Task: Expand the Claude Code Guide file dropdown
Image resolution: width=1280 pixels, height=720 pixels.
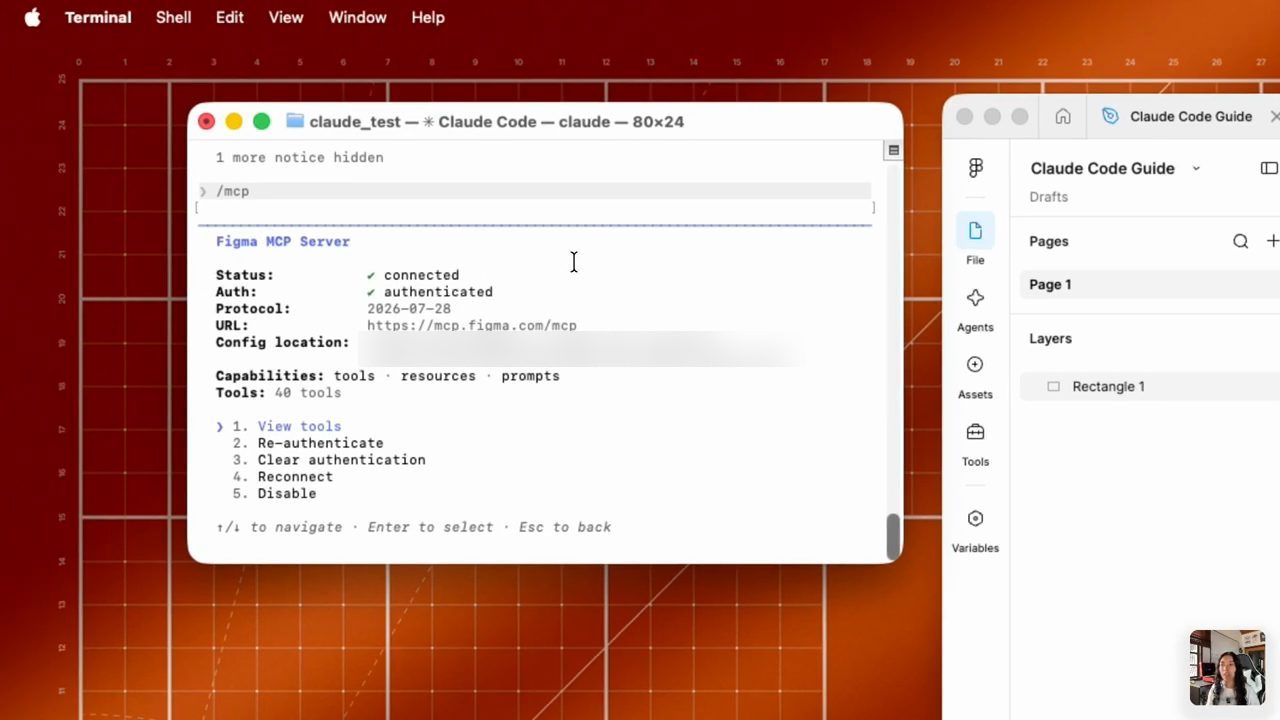Action: tap(1196, 168)
